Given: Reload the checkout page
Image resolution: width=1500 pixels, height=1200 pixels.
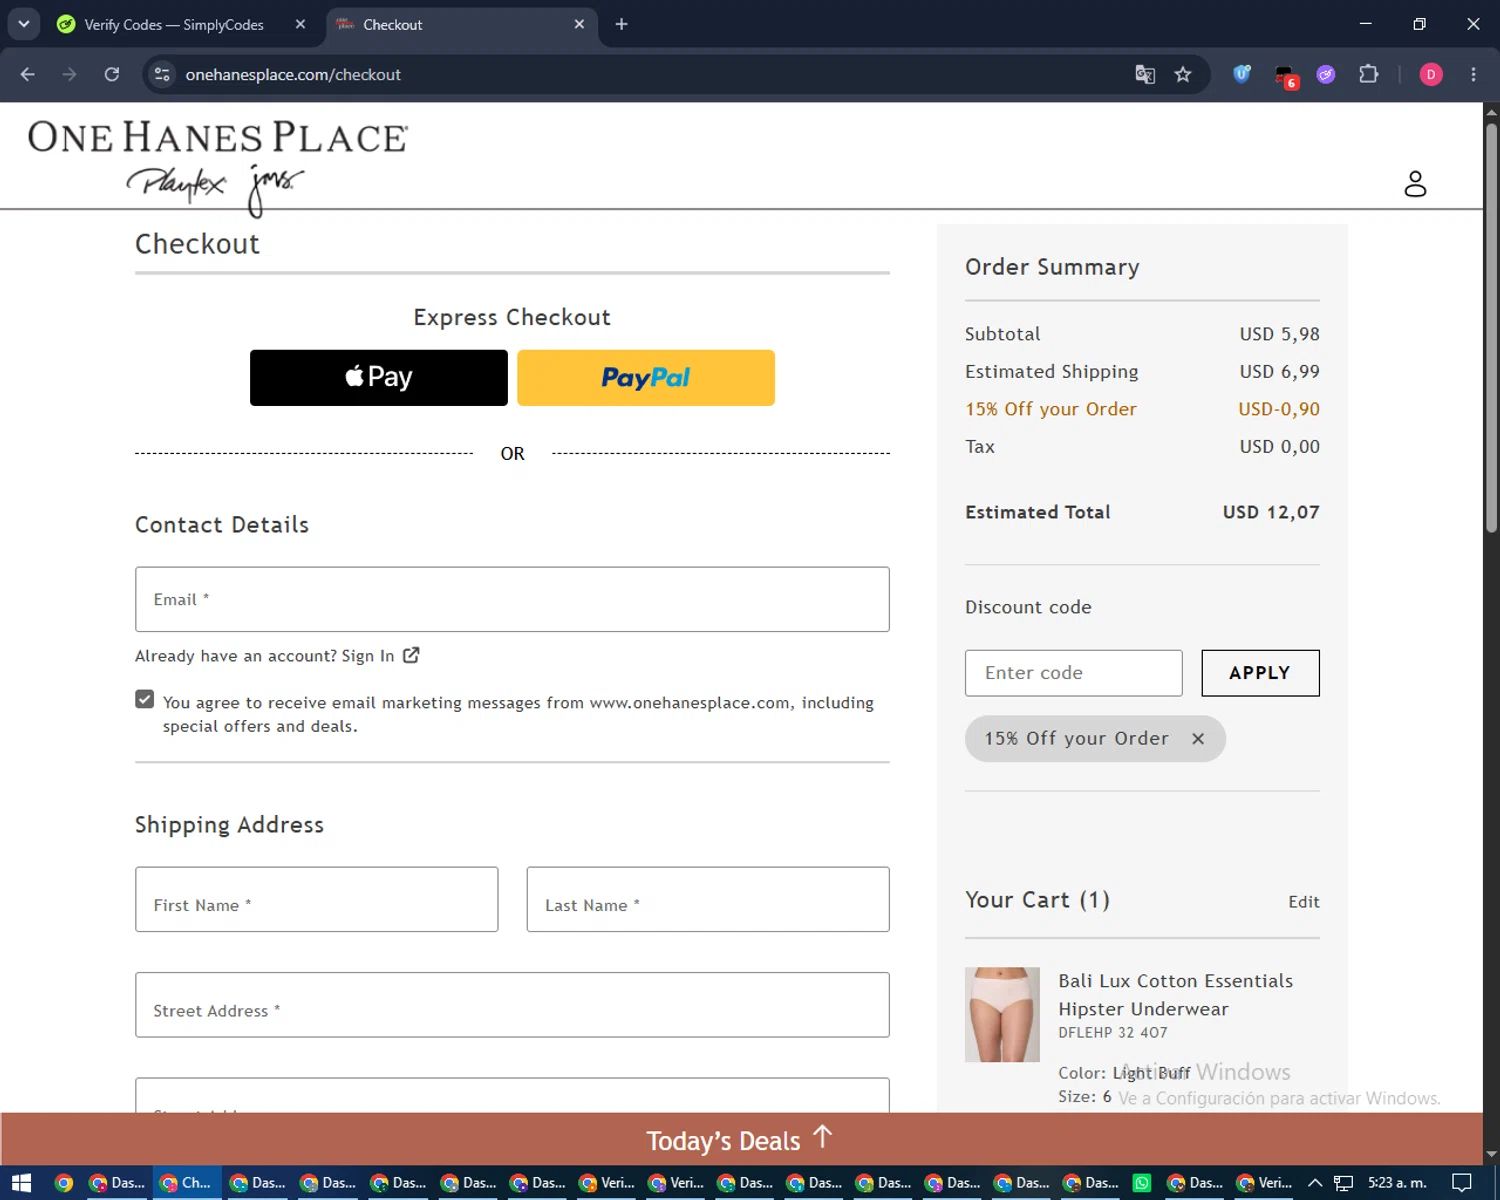Looking at the screenshot, I should pyautogui.click(x=112, y=74).
